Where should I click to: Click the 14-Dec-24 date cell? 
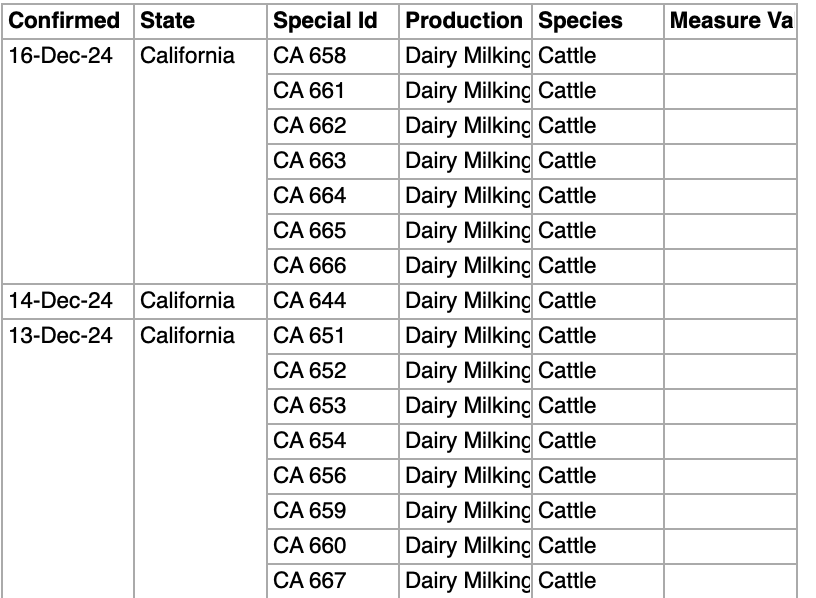click(61, 301)
